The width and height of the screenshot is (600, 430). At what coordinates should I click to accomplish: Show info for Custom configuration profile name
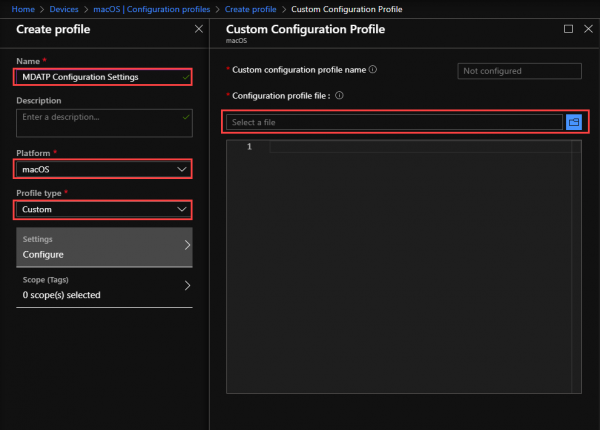click(373, 69)
